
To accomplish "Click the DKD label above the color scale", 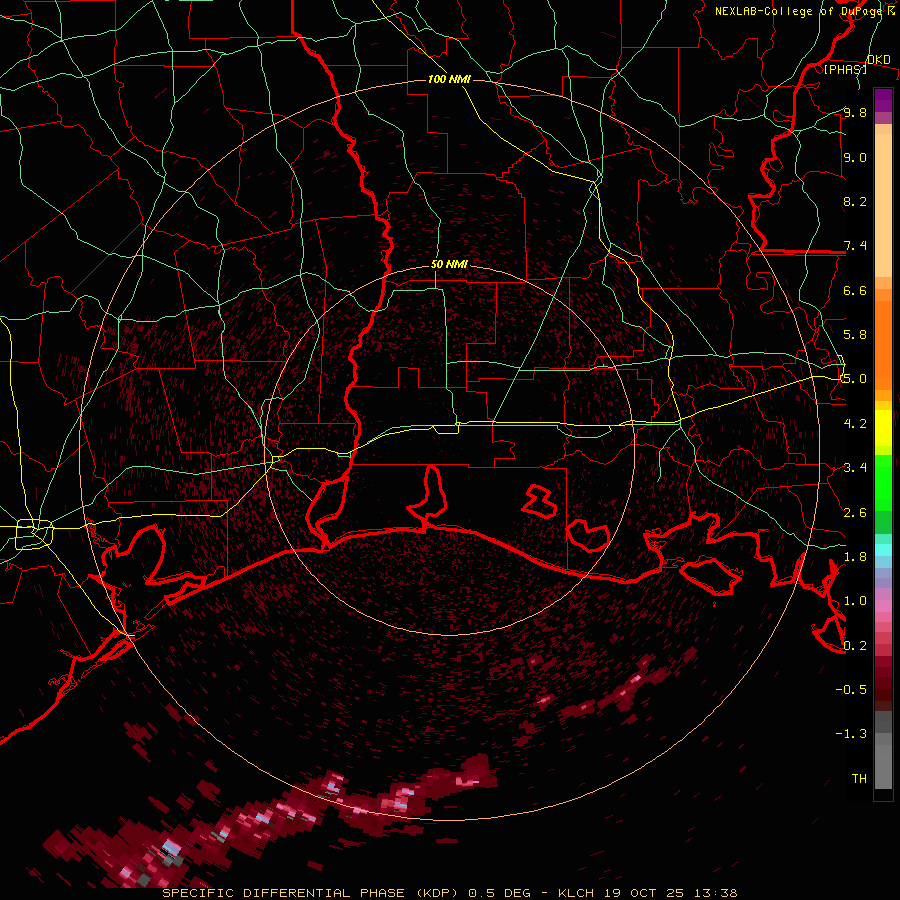I will pos(878,59).
